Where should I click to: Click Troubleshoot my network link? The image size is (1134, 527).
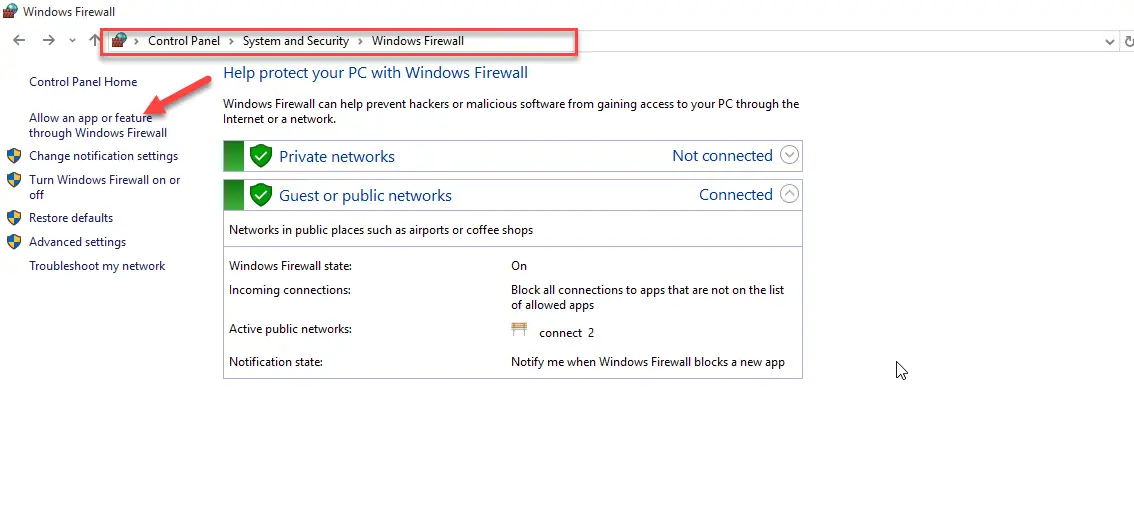(x=97, y=266)
